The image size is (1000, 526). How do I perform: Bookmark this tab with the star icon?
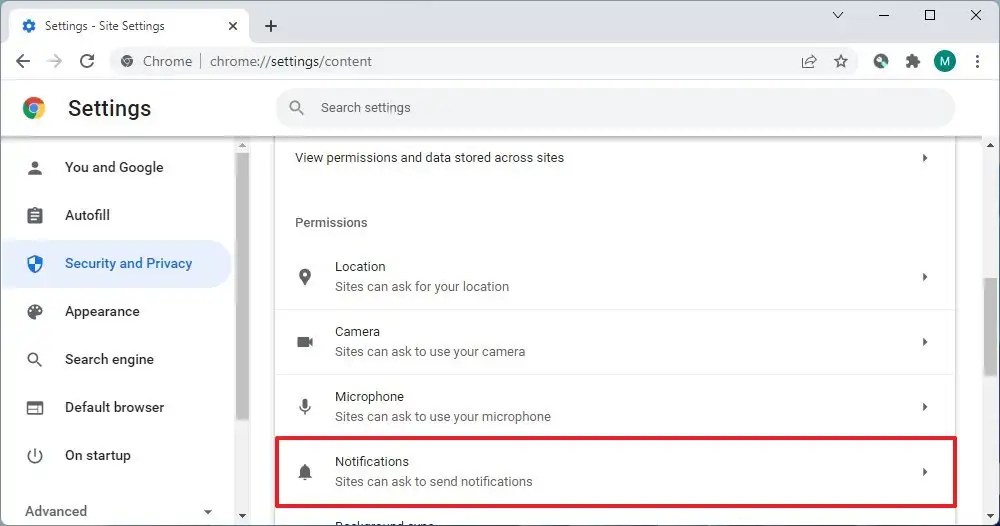tap(841, 61)
